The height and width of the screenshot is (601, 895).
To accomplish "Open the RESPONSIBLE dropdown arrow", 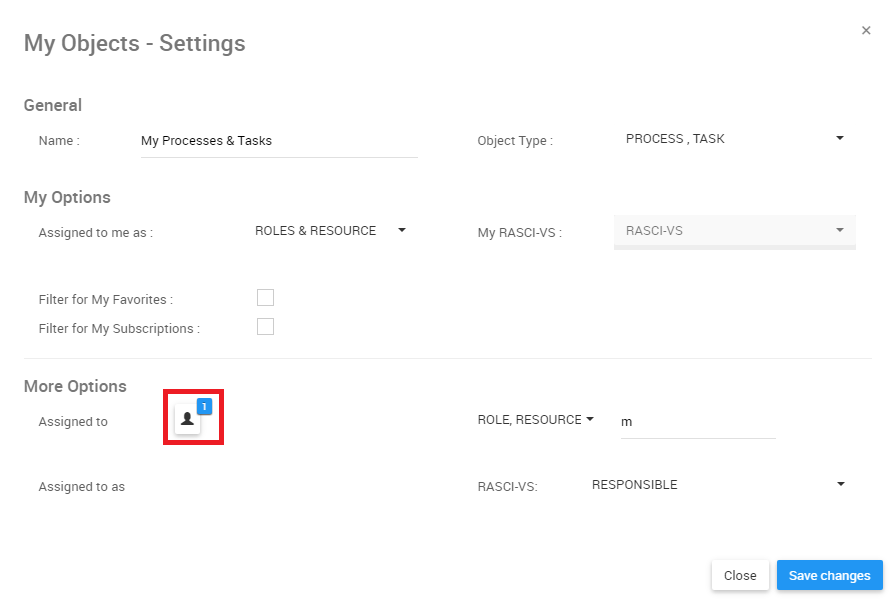I will tap(840, 484).
